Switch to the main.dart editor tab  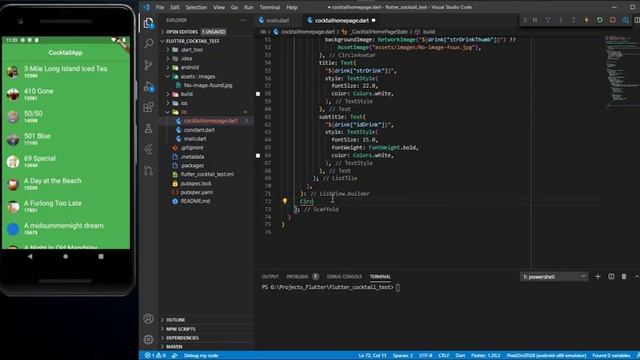278,20
